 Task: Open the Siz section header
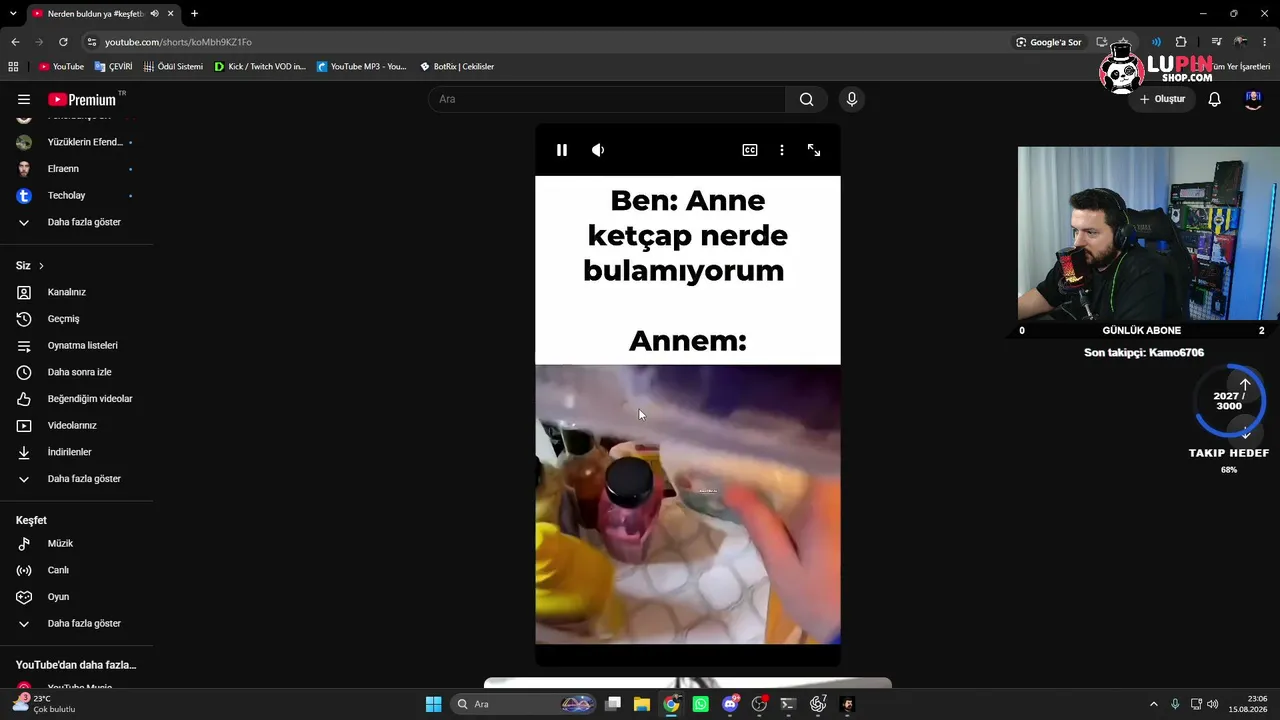(x=30, y=265)
